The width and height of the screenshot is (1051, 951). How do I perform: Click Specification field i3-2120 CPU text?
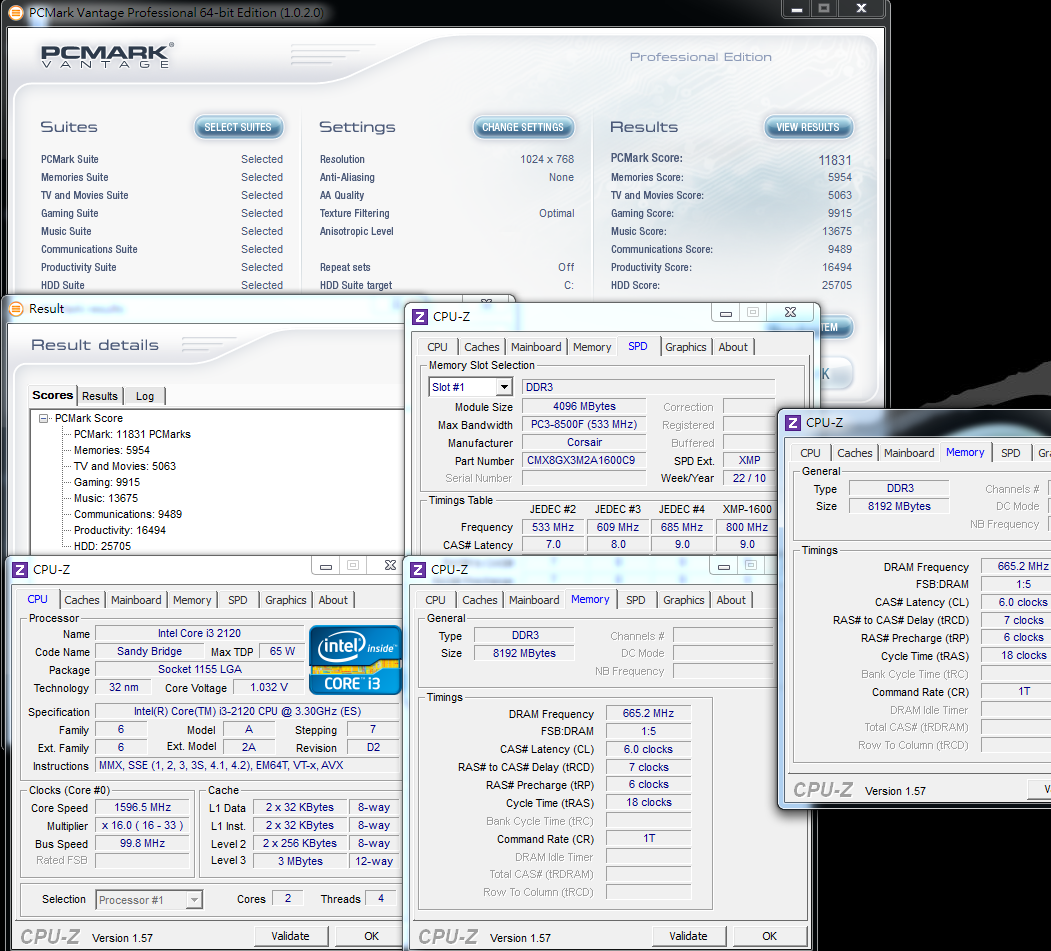(x=247, y=712)
